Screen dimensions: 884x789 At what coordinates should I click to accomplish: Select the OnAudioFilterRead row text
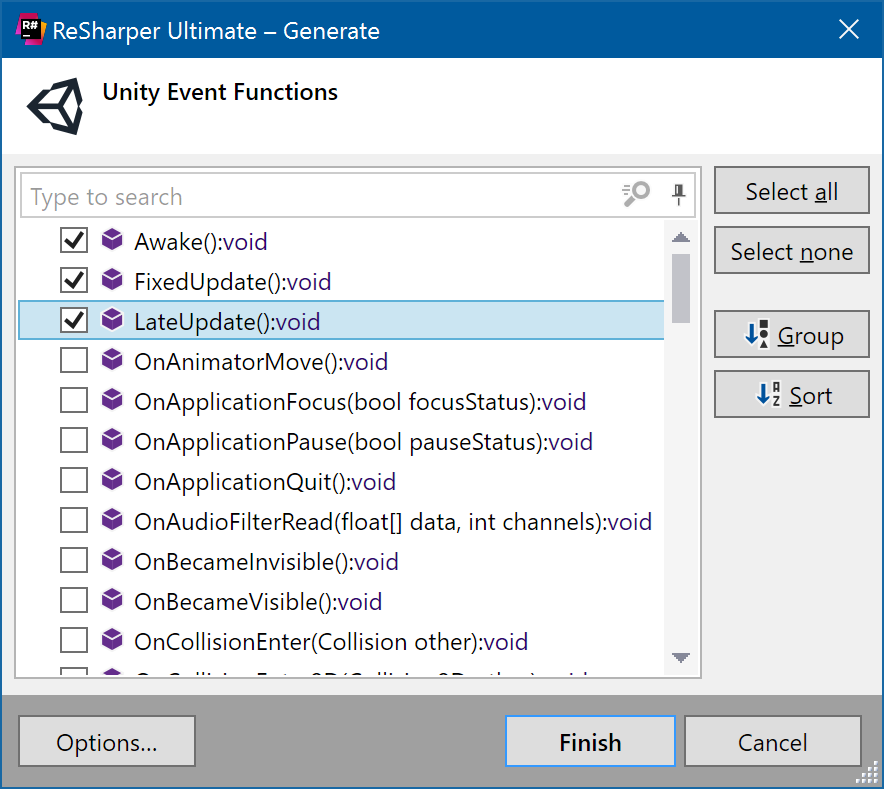[x=393, y=522]
